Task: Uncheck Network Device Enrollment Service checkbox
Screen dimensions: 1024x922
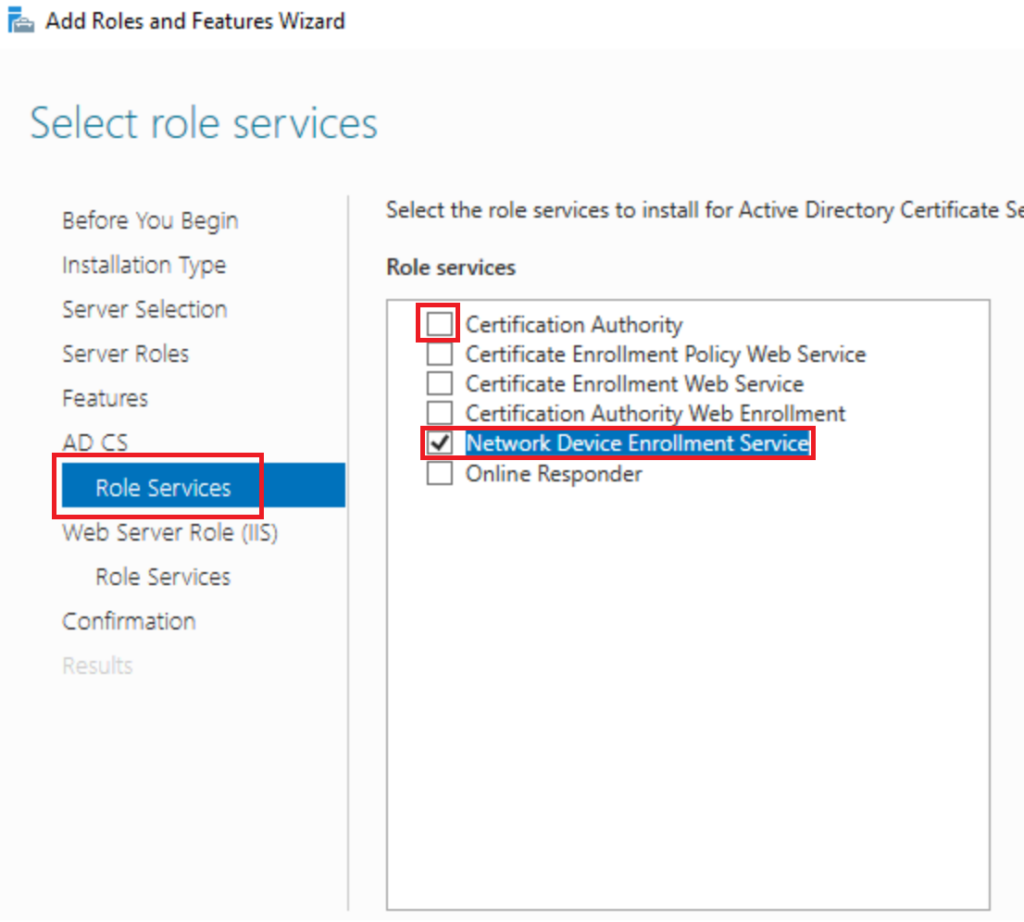Action: (x=440, y=443)
